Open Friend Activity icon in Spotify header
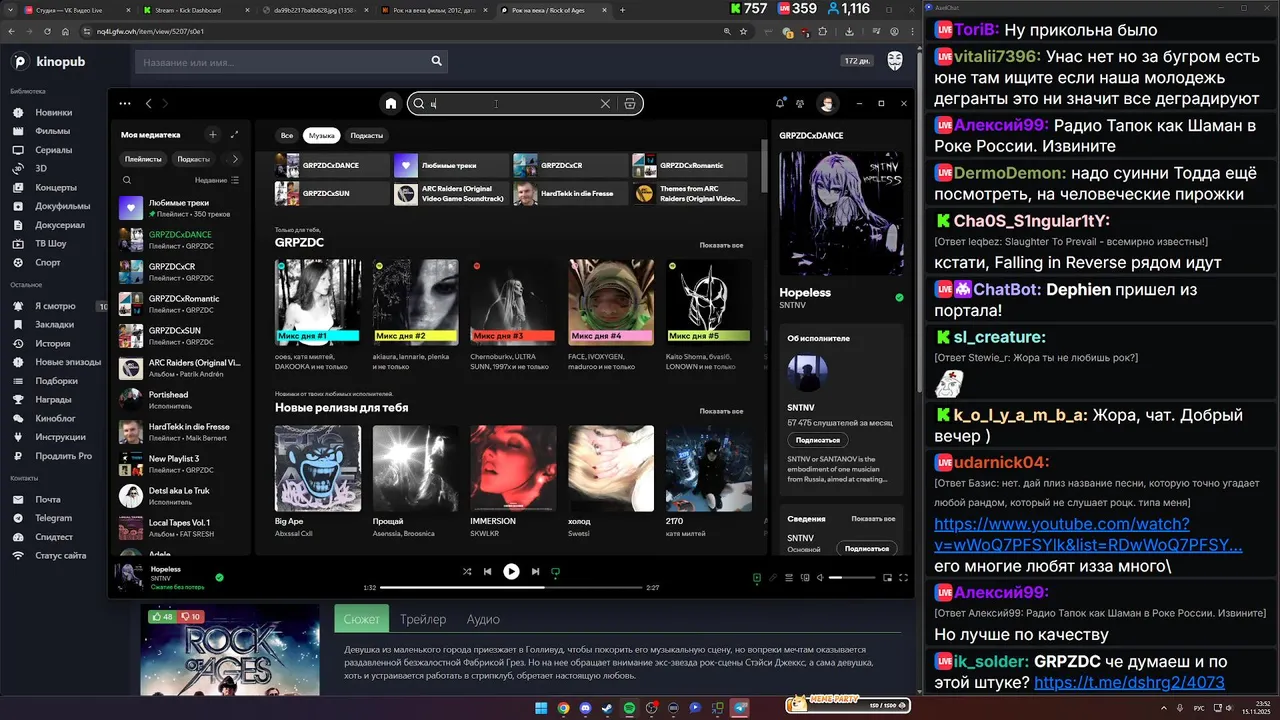Screen dimensions: 1280x720 [x=800, y=103]
